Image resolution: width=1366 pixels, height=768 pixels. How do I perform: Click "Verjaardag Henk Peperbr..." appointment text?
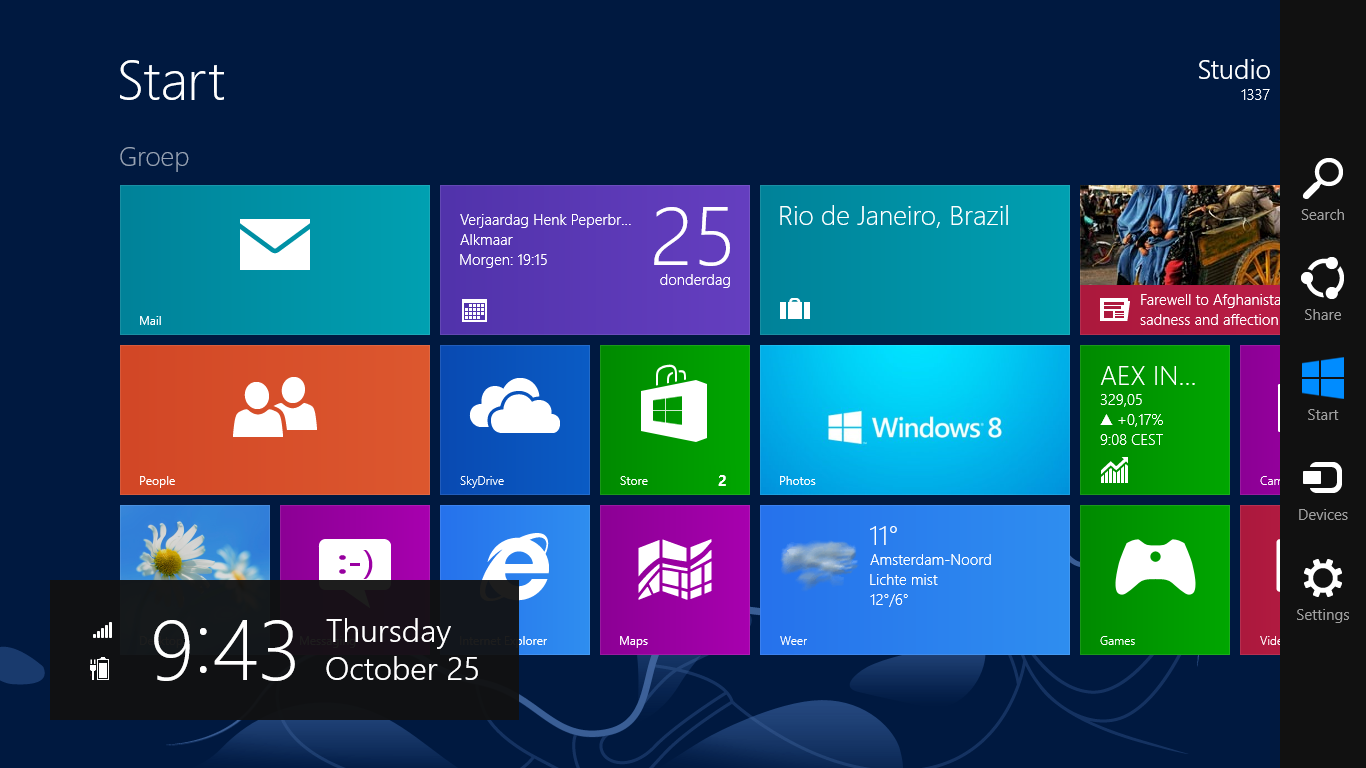point(546,220)
